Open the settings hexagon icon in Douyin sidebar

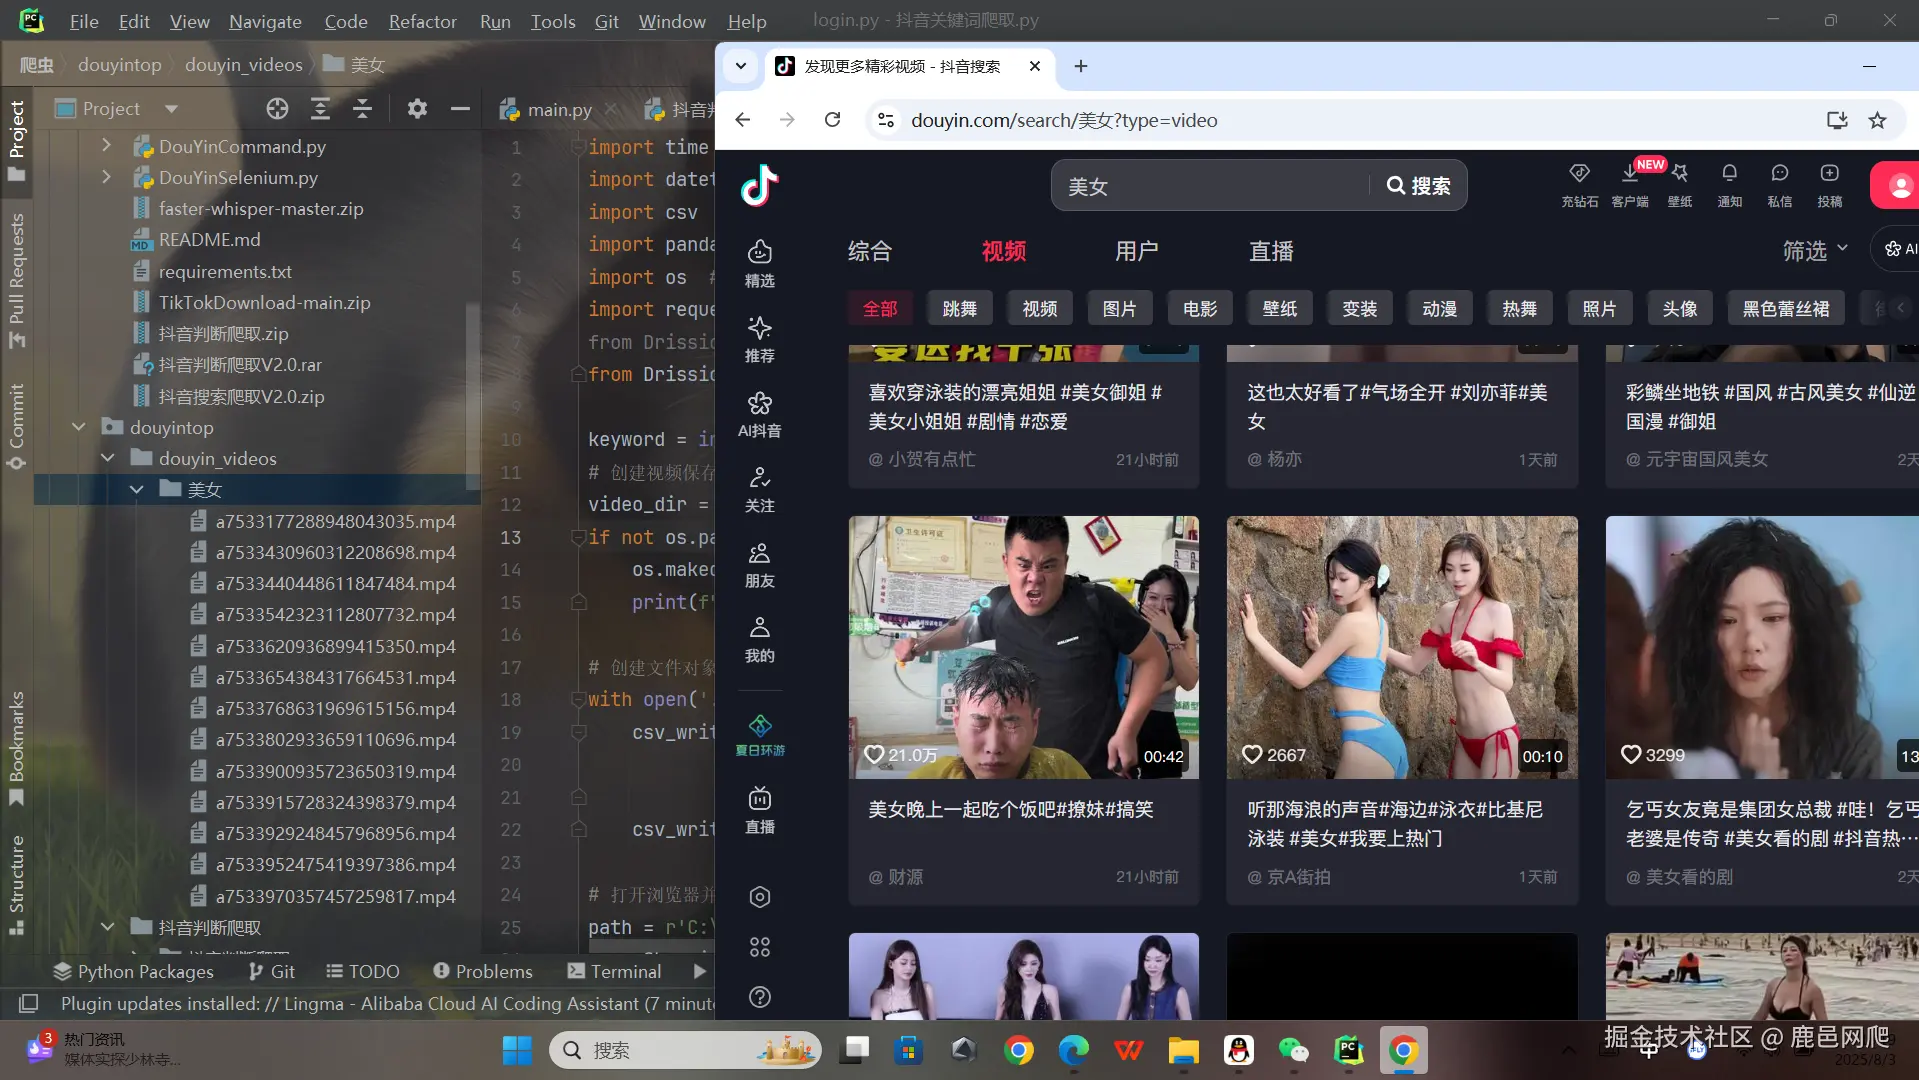point(760,897)
